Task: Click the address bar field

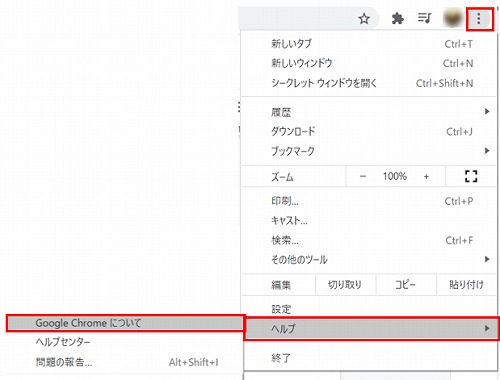Action: tap(308, 19)
